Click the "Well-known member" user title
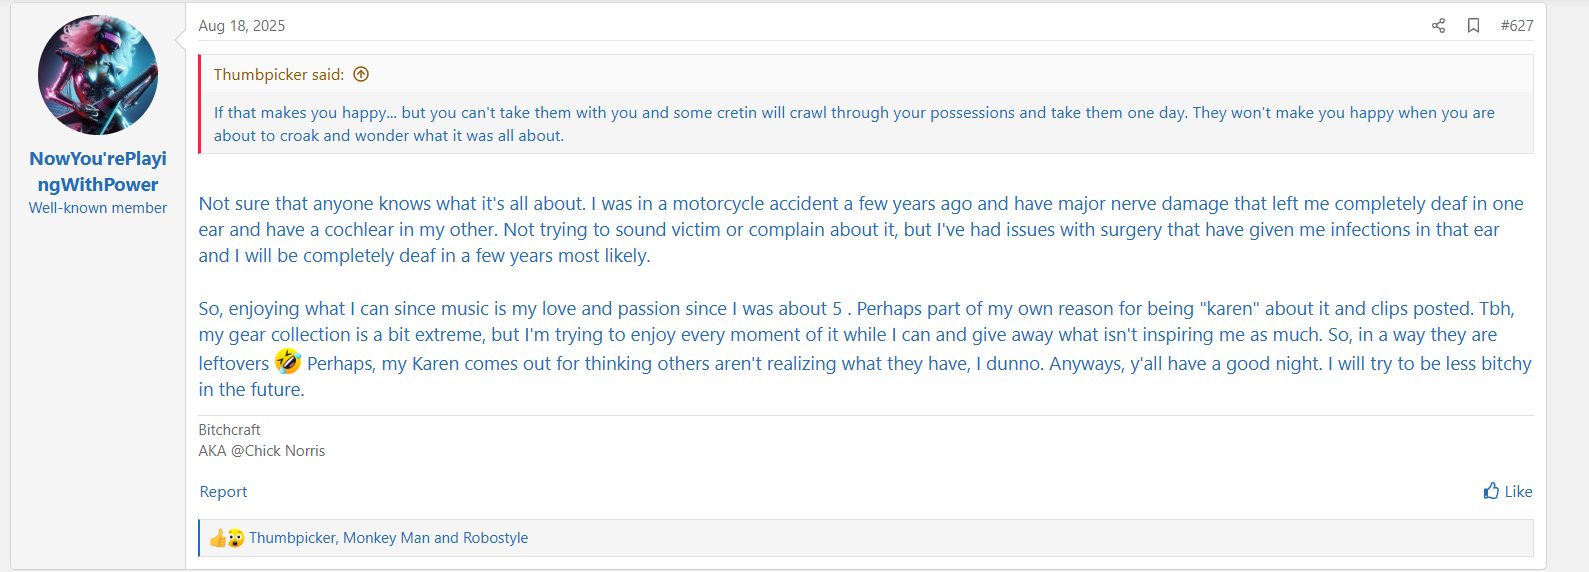The width and height of the screenshot is (1589, 572). click(98, 208)
